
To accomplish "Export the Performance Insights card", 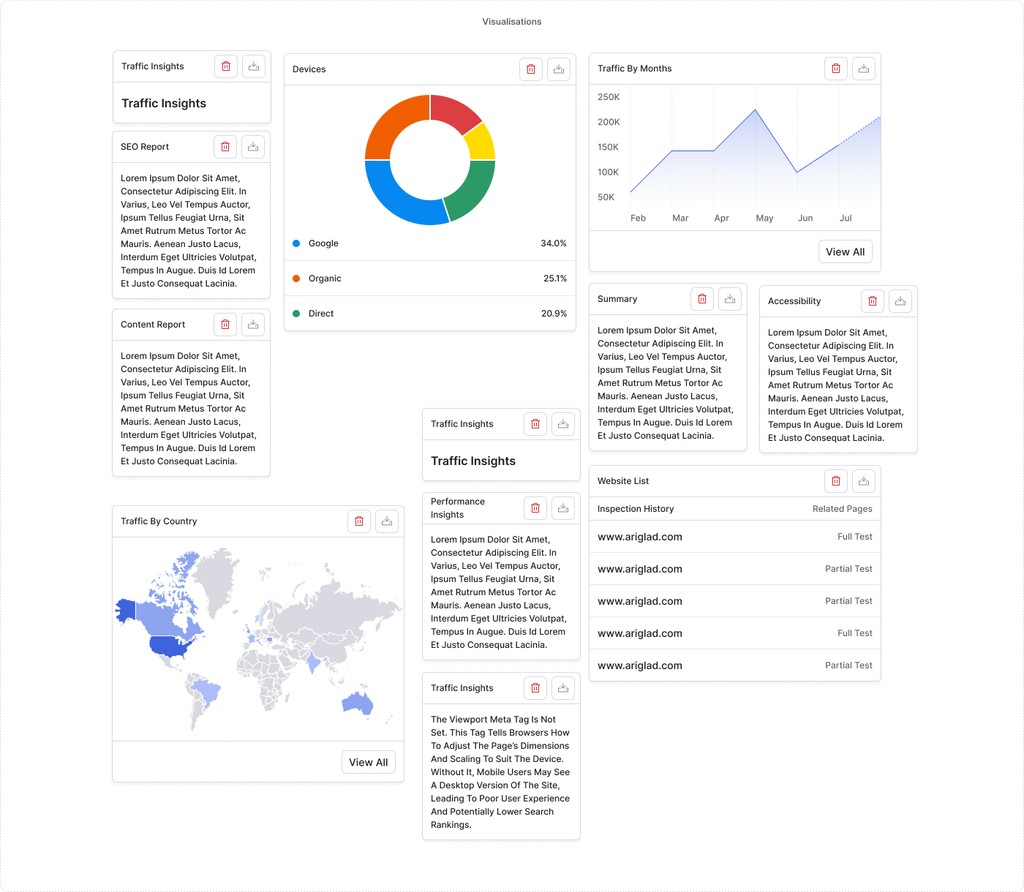I will point(563,507).
